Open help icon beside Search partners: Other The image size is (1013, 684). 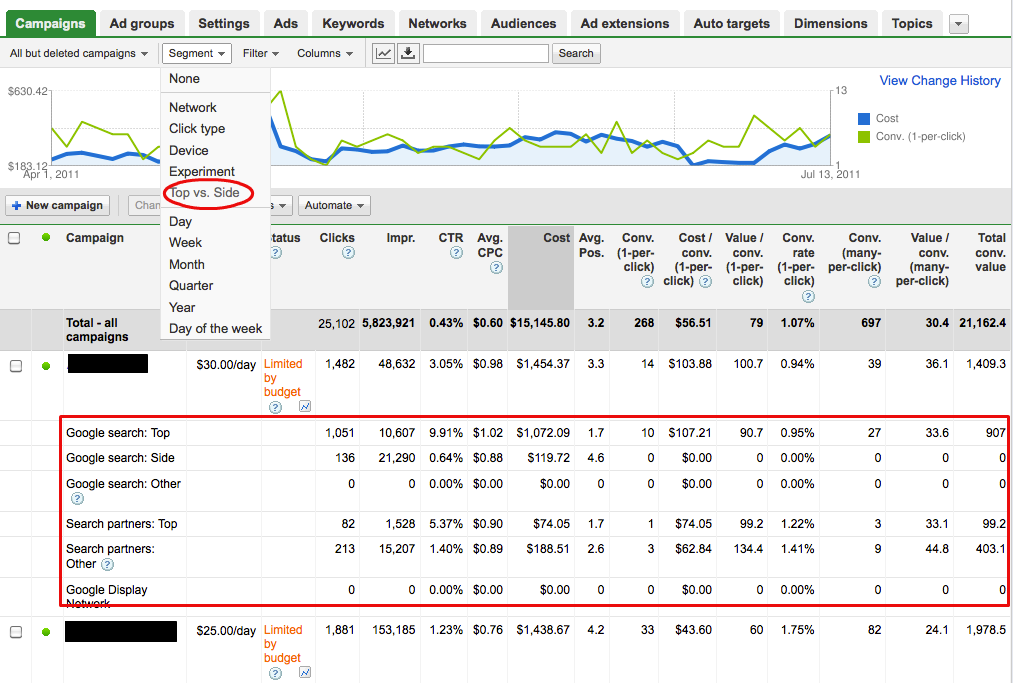pos(108,565)
